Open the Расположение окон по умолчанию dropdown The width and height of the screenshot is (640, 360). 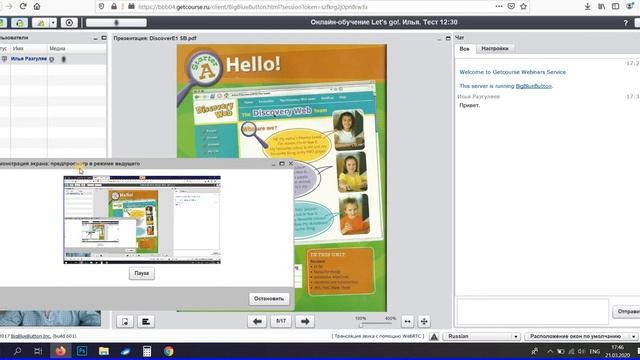click(x=581, y=336)
